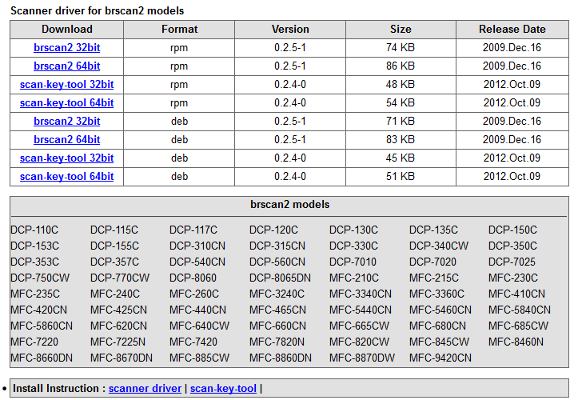Screen dimensions: 578x400
Task: Download brscan2 64bit rpm package
Action: 67,66
